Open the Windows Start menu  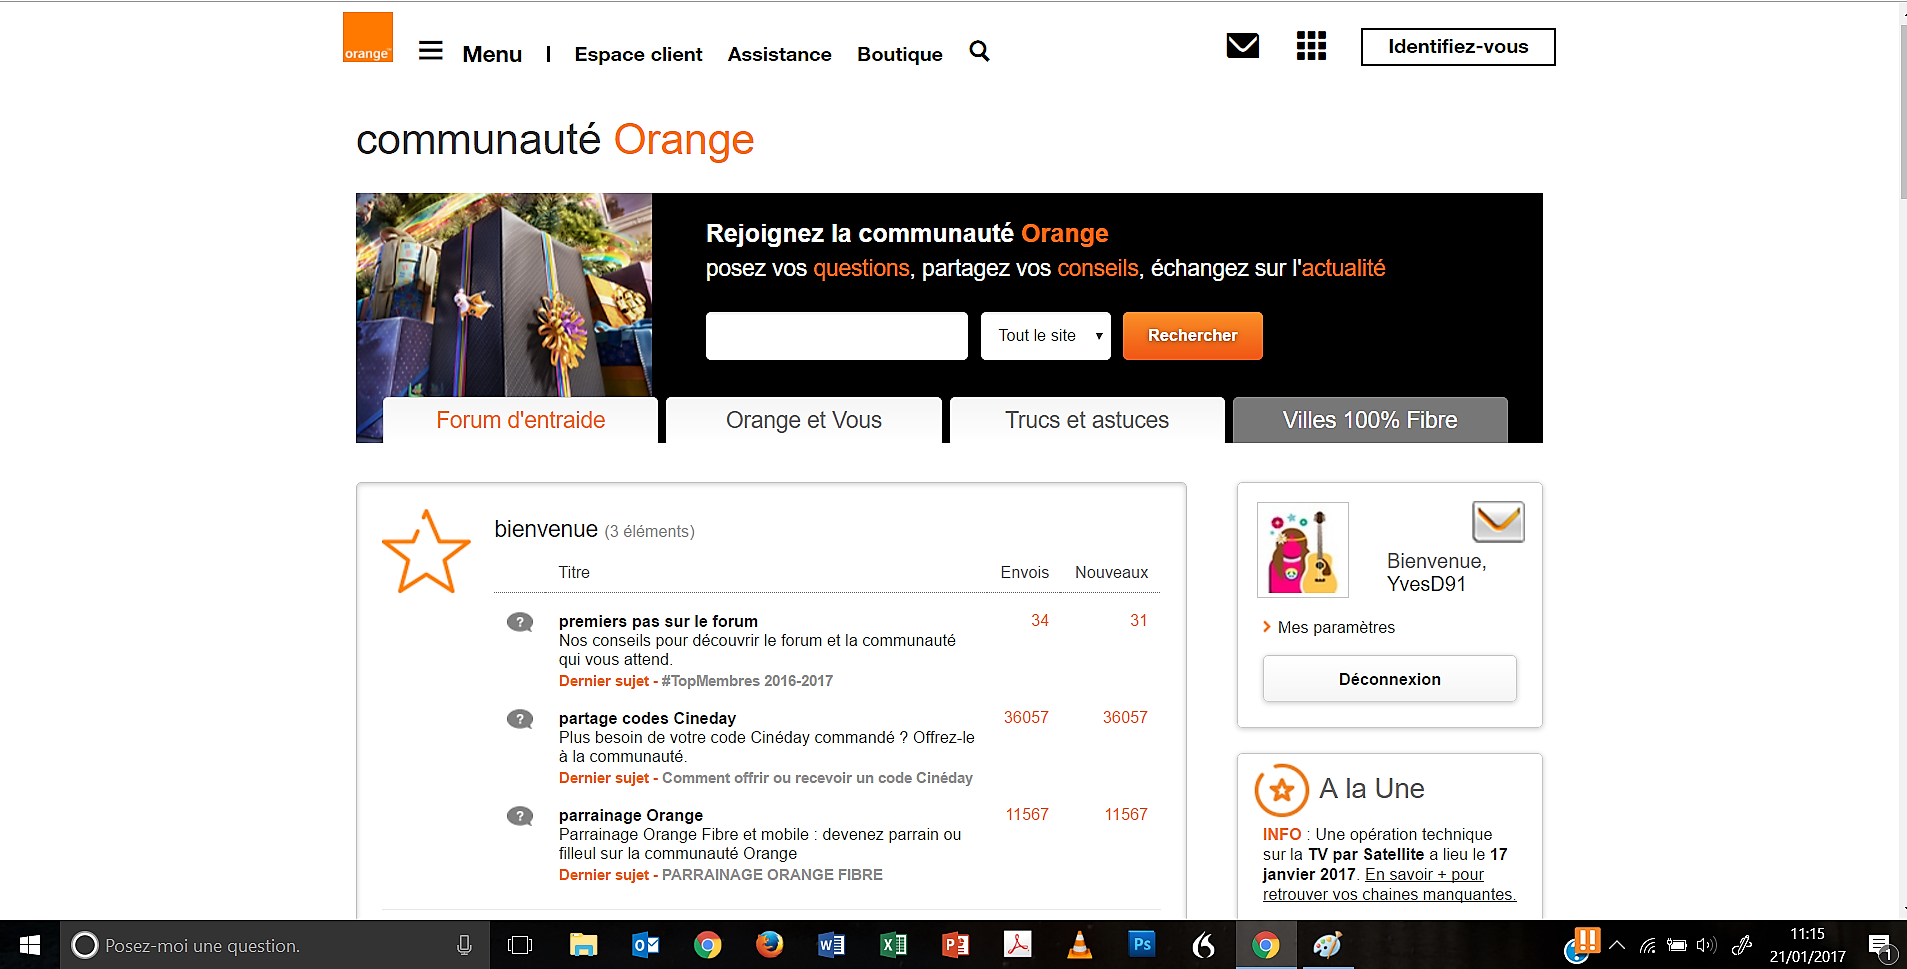pyautogui.click(x=30, y=945)
